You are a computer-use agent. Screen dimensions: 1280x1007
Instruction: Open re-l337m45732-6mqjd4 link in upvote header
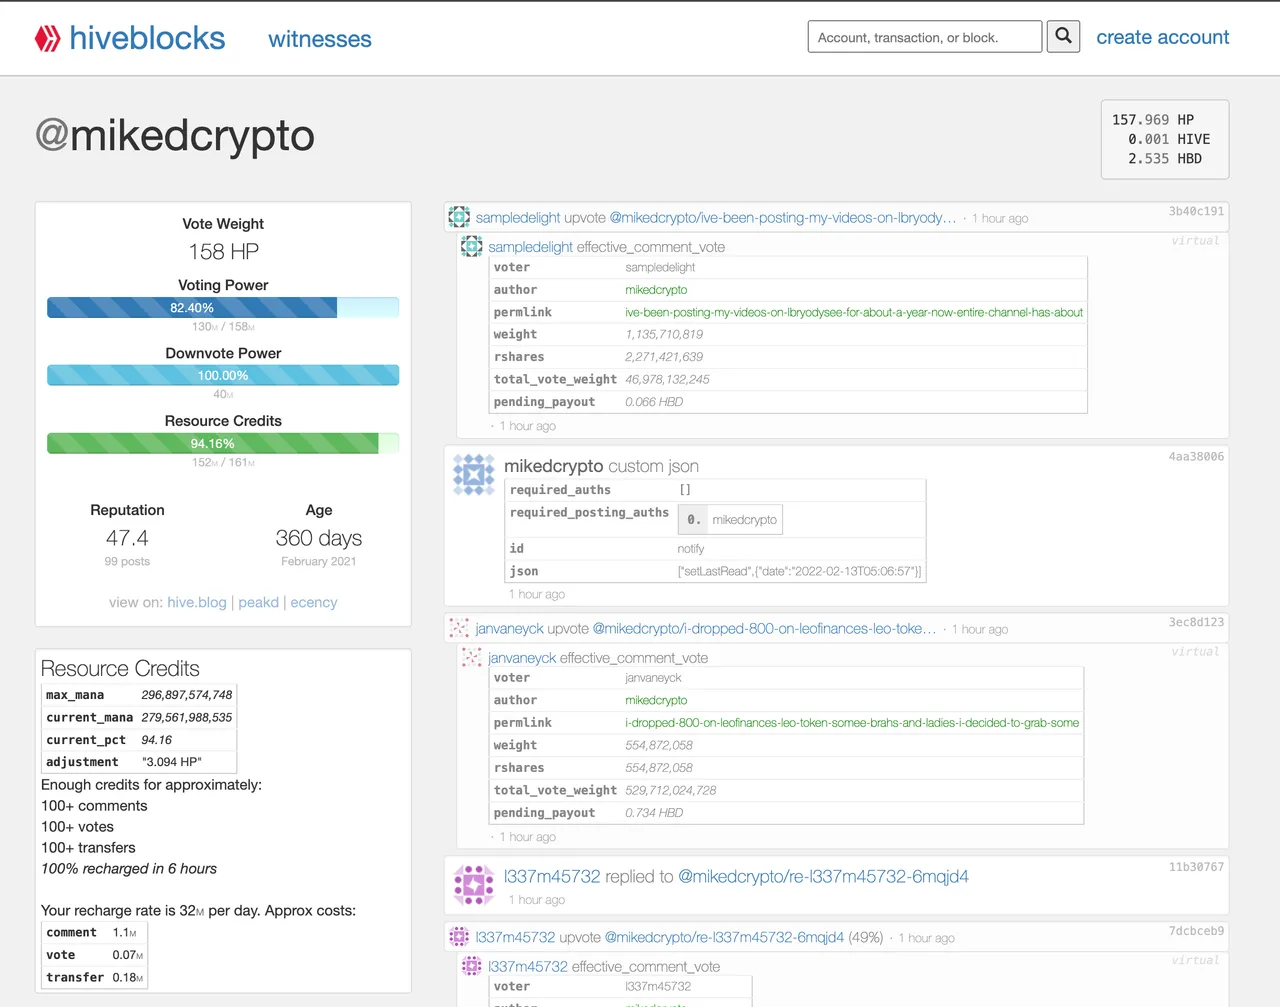pos(724,937)
